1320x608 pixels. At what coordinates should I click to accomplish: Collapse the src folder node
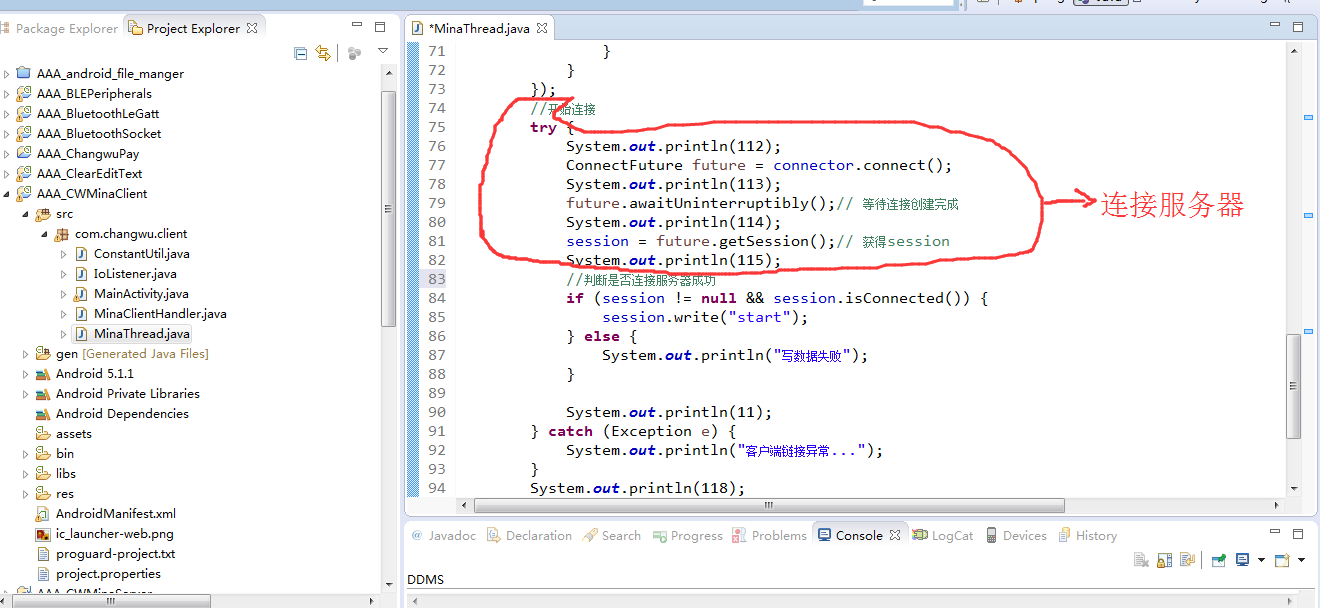(26, 214)
